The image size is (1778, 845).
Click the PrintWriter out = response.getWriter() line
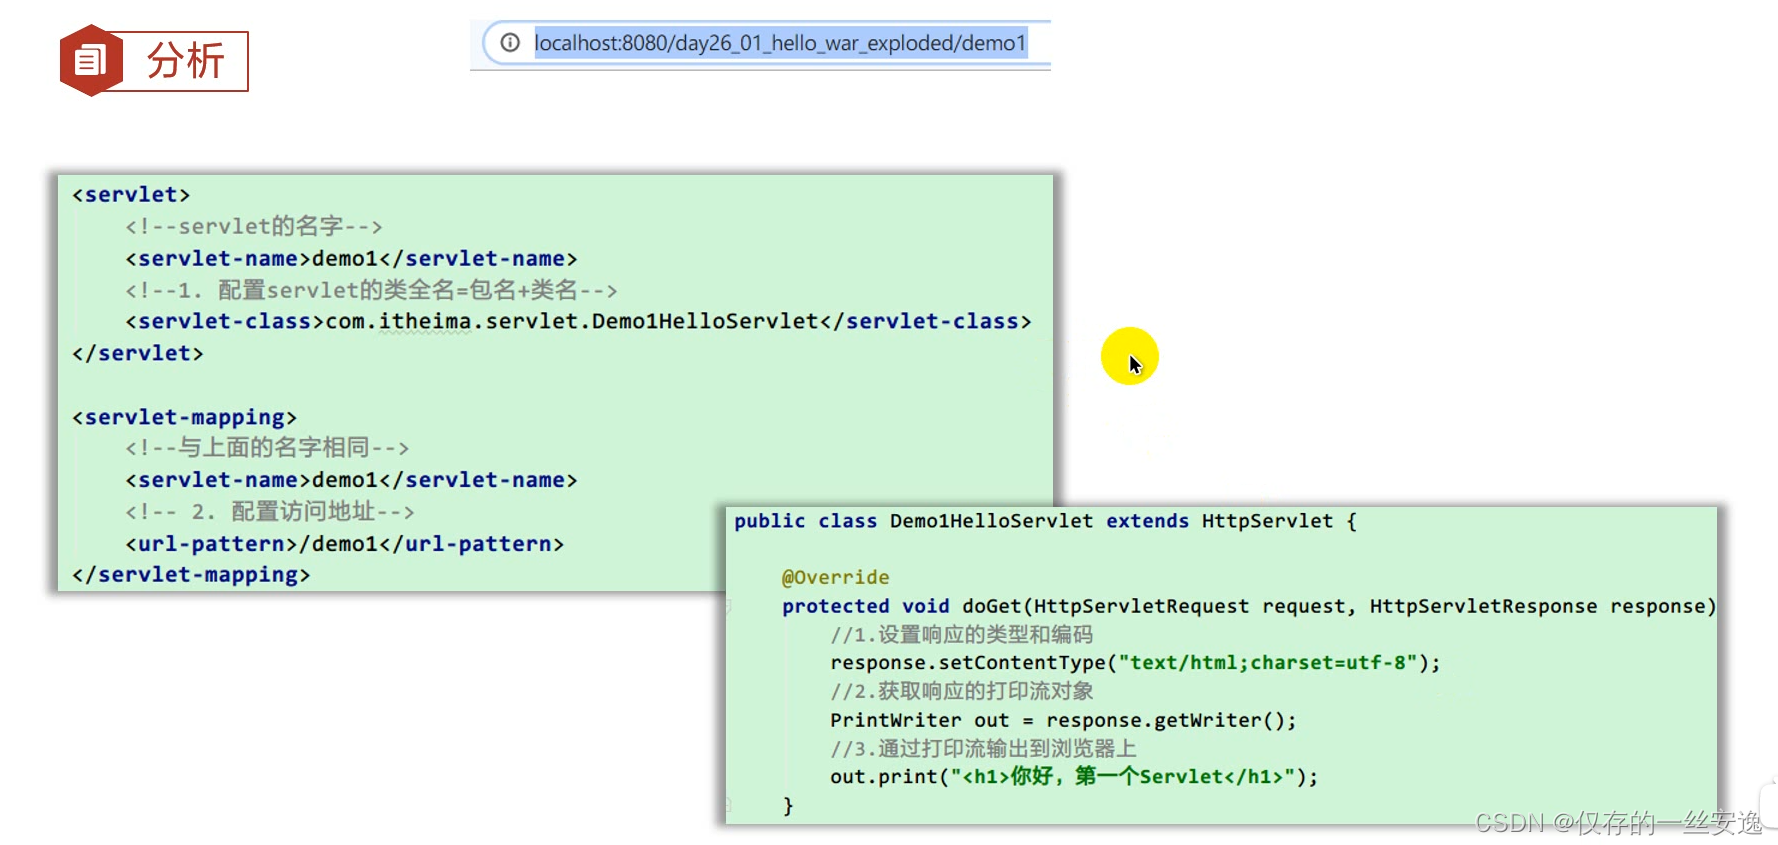click(x=1063, y=720)
